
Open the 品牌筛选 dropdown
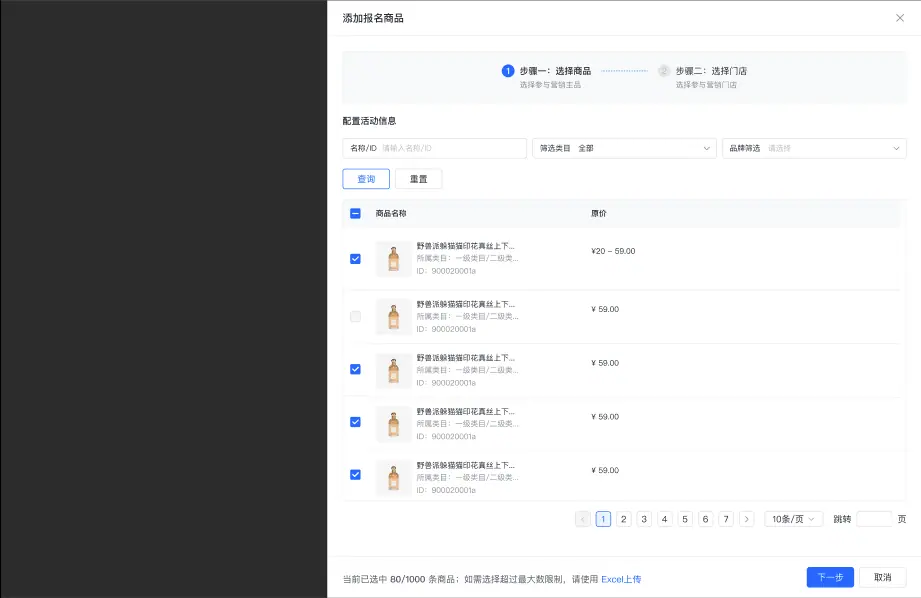click(x=814, y=148)
